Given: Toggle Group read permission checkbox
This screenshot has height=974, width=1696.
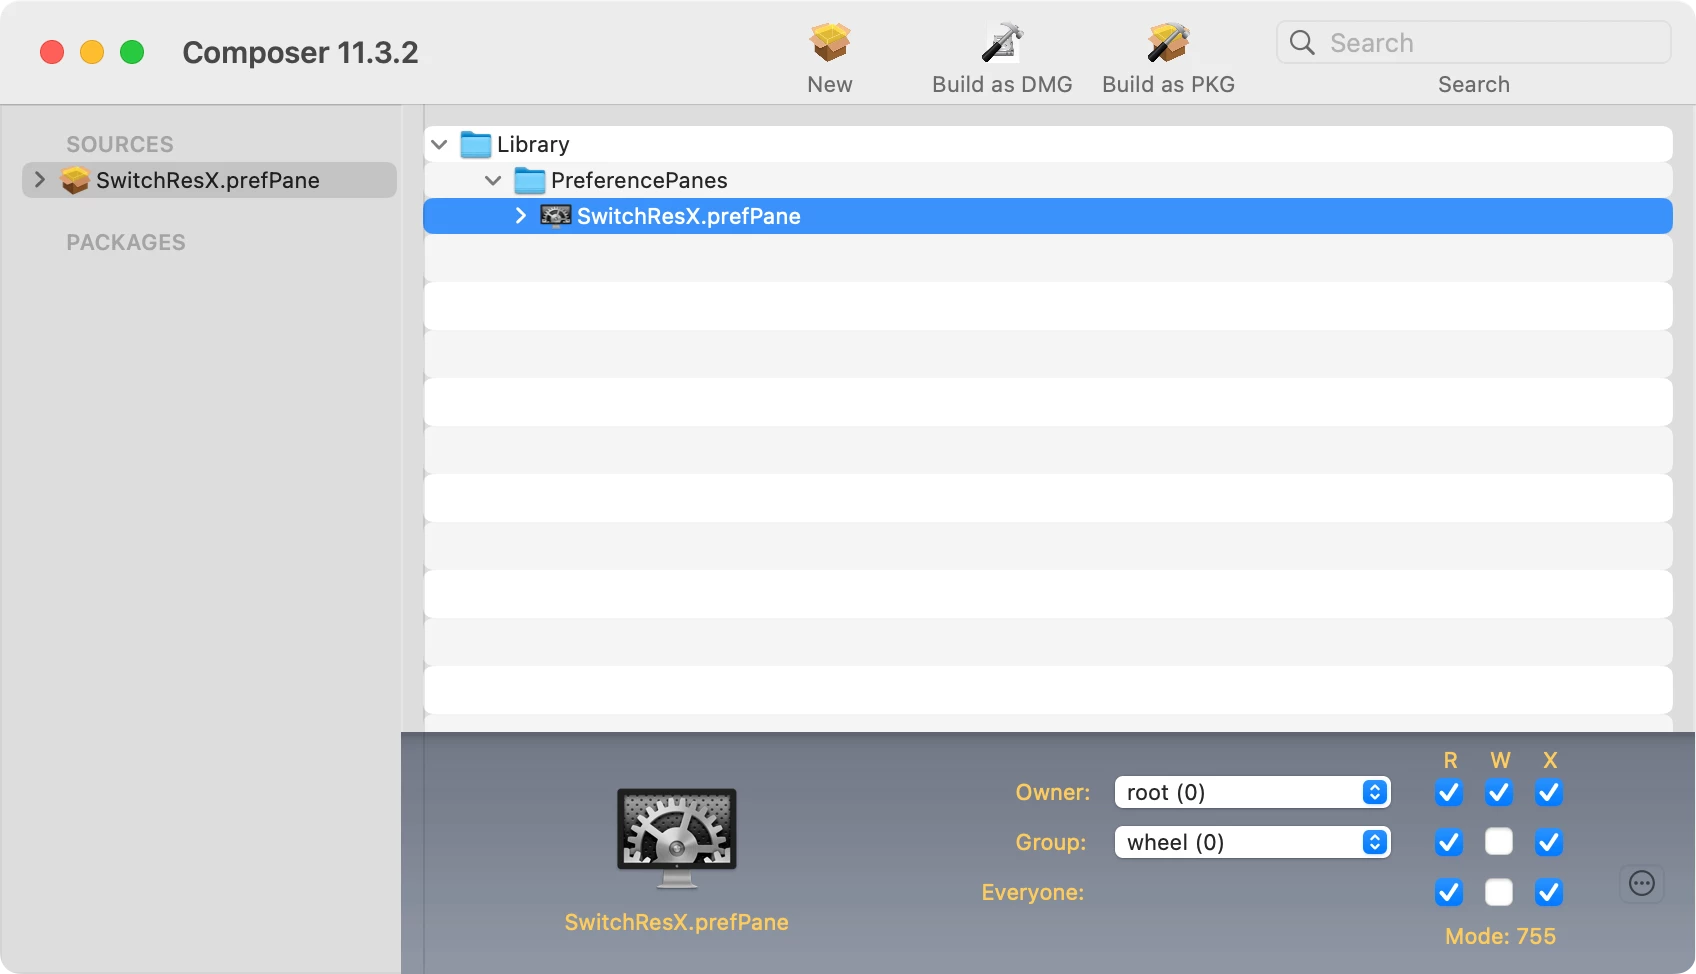Looking at the screenshot, I should [1449, 842].
